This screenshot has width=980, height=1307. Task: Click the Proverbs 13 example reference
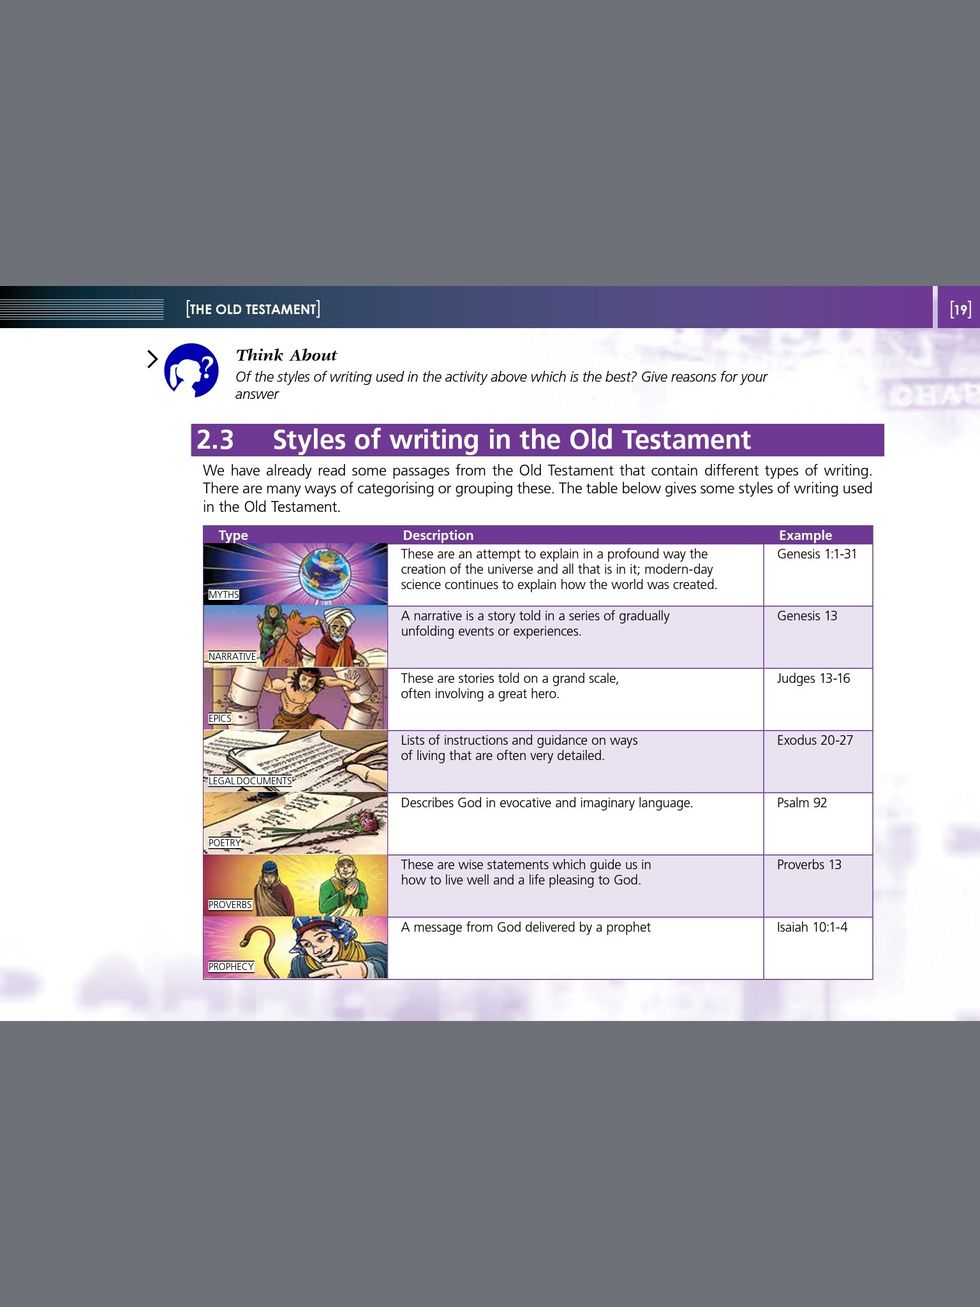coord(808,865)
